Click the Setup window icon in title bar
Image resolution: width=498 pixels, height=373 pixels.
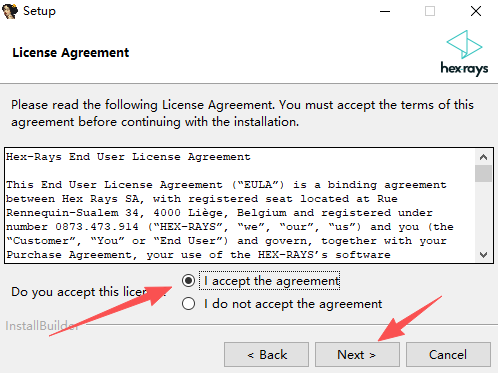[x=10, y=11]
